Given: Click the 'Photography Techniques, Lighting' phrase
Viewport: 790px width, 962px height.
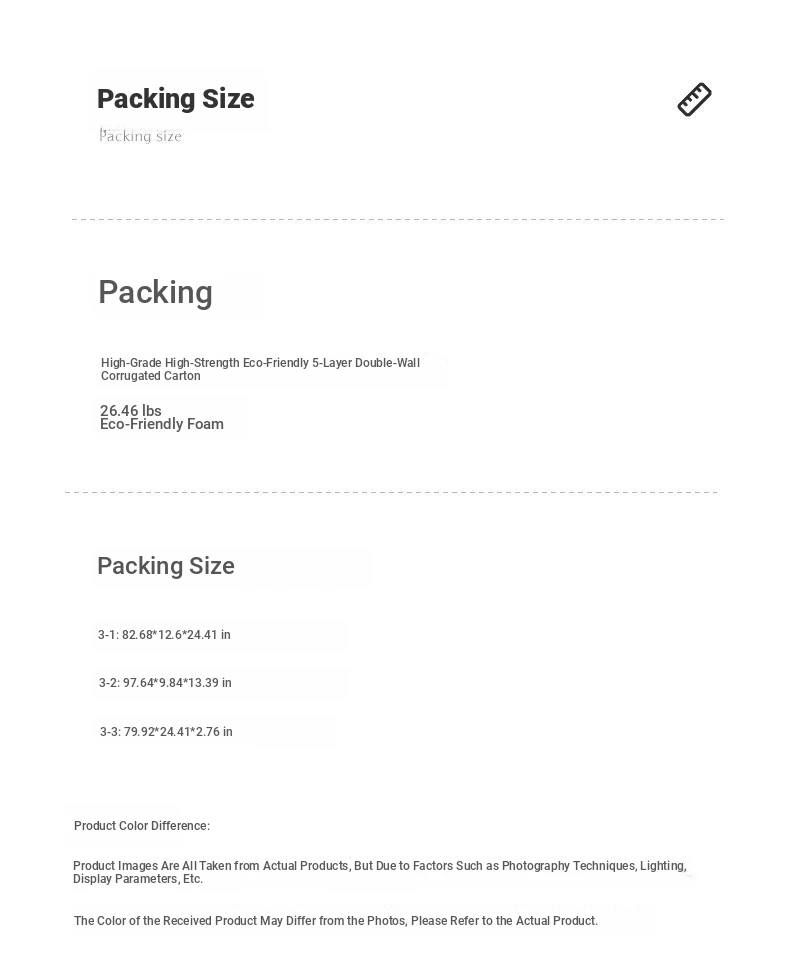Looking at the screenshot, I should click(x=594, y=866).
